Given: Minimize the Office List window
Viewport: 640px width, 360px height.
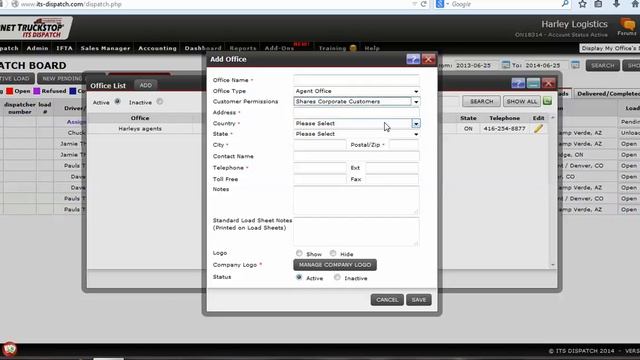Looking at the screenshot, I should click(533, 83).
